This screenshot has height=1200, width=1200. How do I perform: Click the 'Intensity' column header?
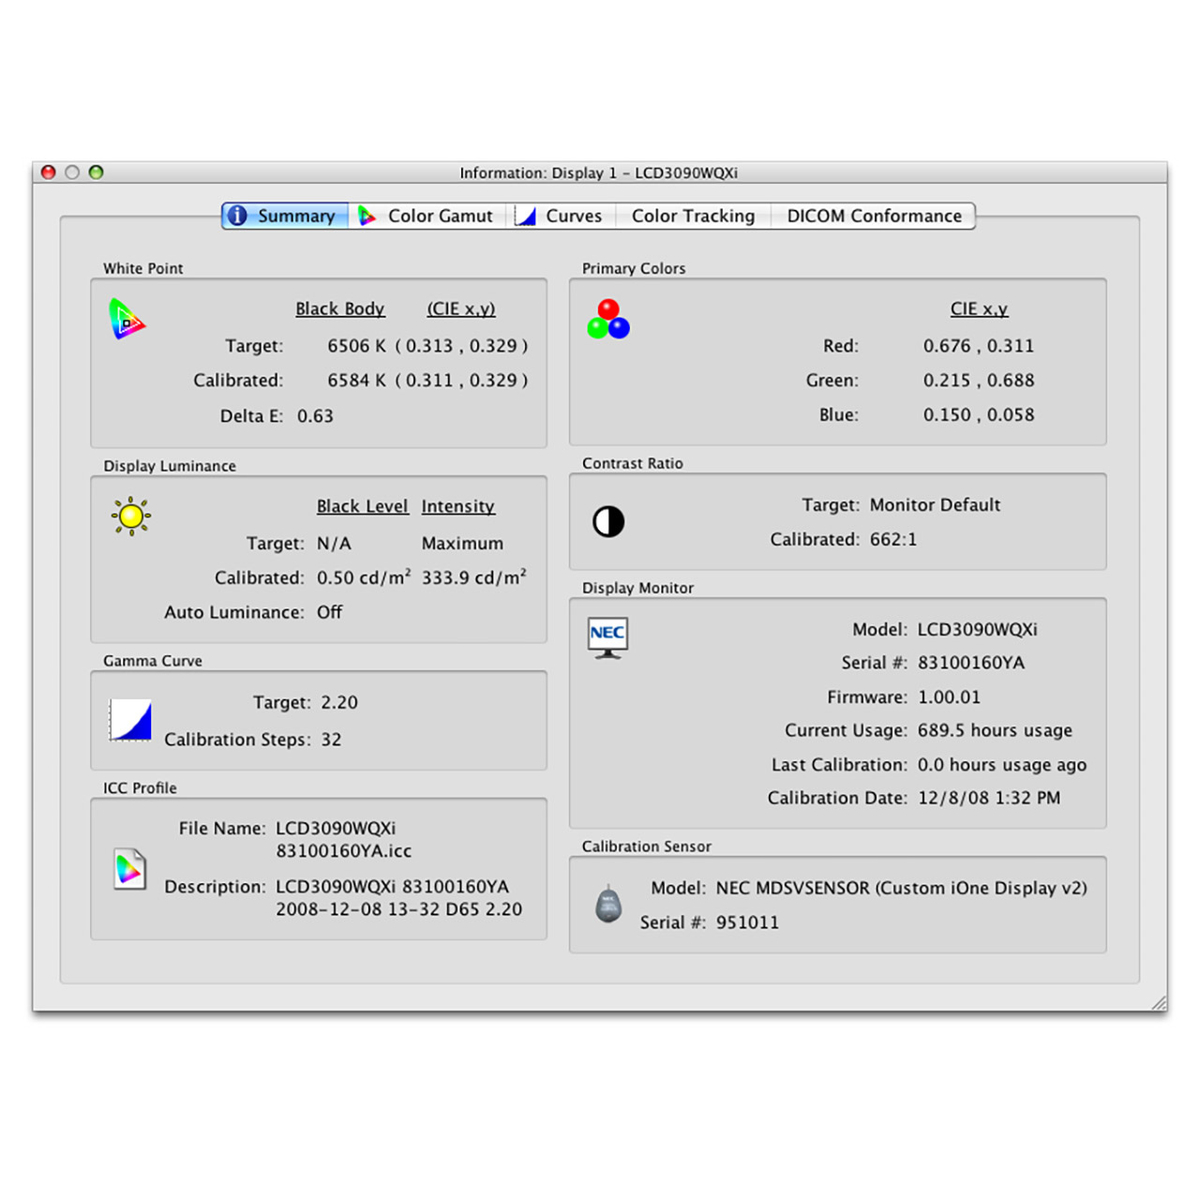458,506
